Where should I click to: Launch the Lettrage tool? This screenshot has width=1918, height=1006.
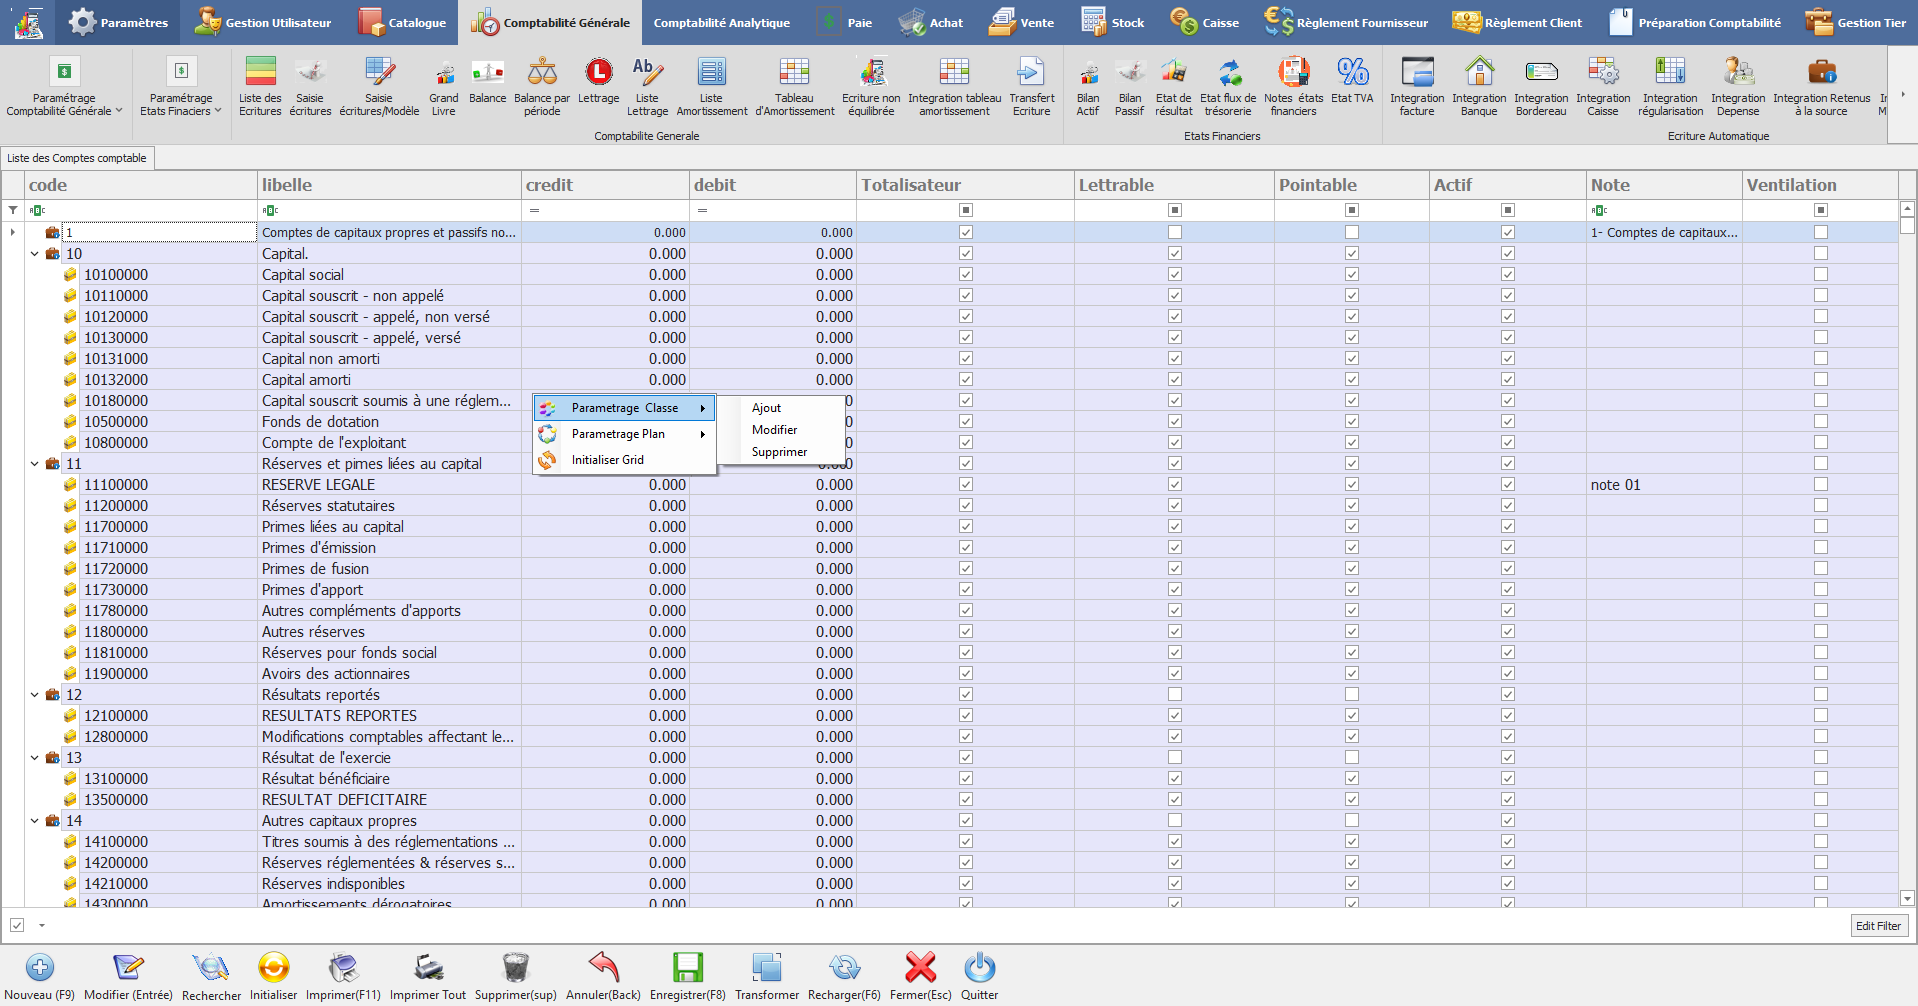click(x=599, y=80)
